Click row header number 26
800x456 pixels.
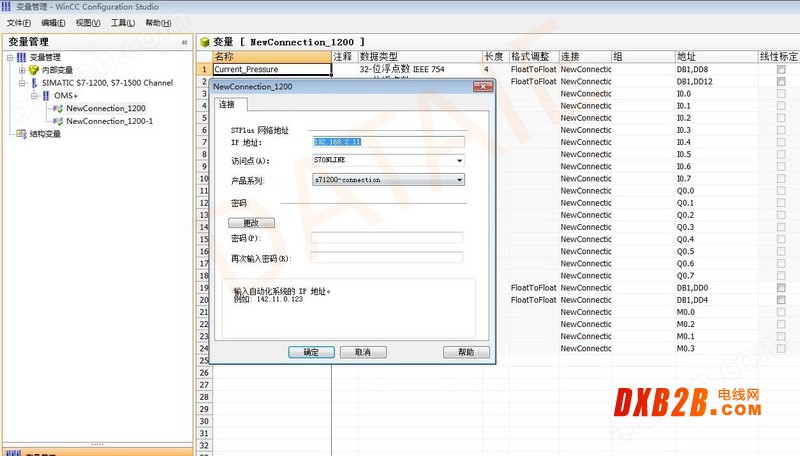click(x=204, y=373)
